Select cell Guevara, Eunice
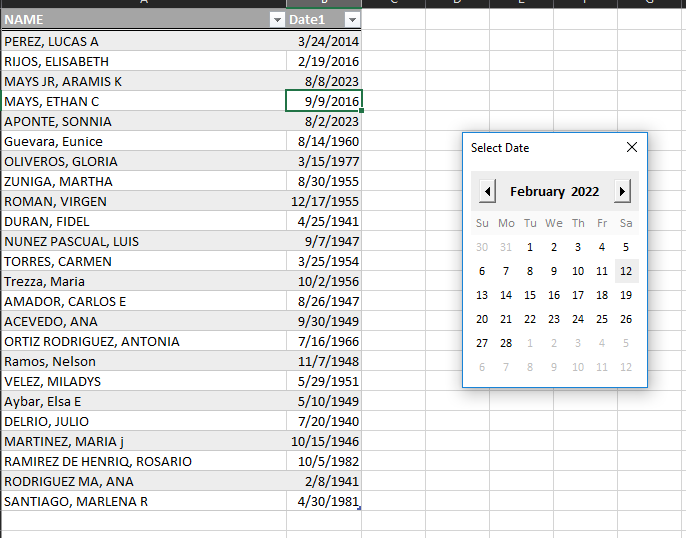Screen dimensions: 686x538 [144, 142]
